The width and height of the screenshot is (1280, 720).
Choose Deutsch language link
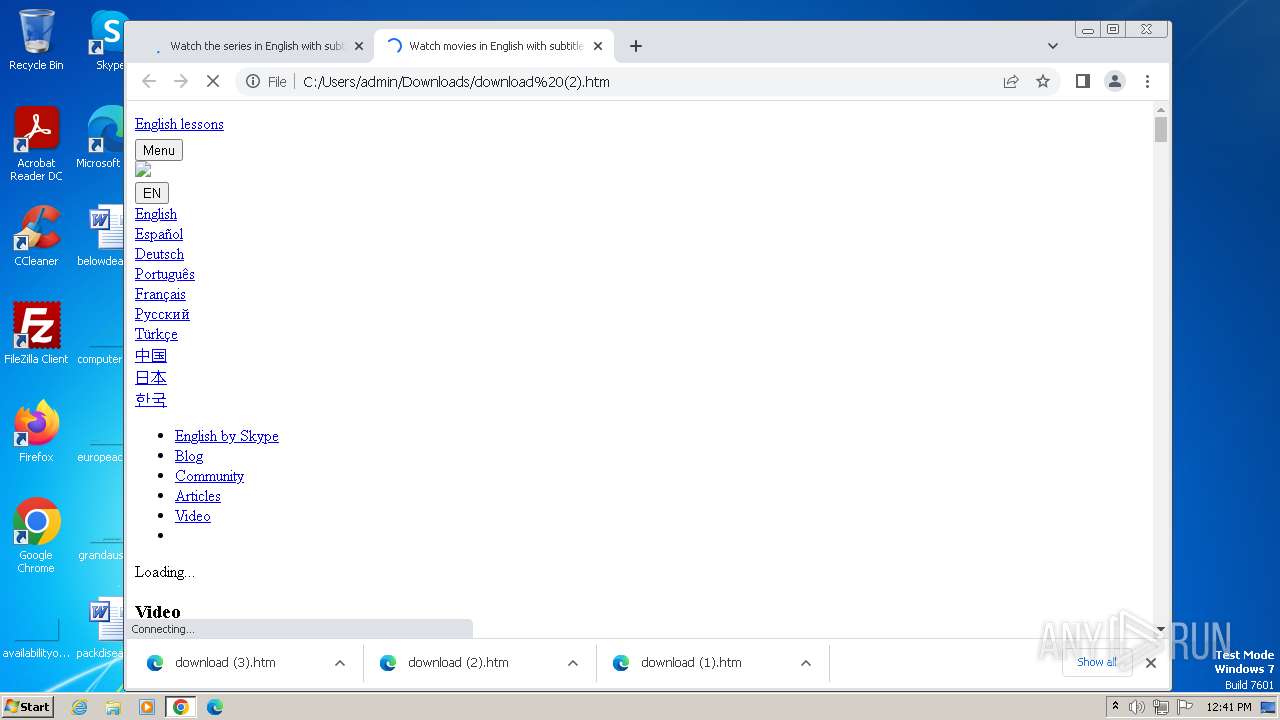point(159,254)
